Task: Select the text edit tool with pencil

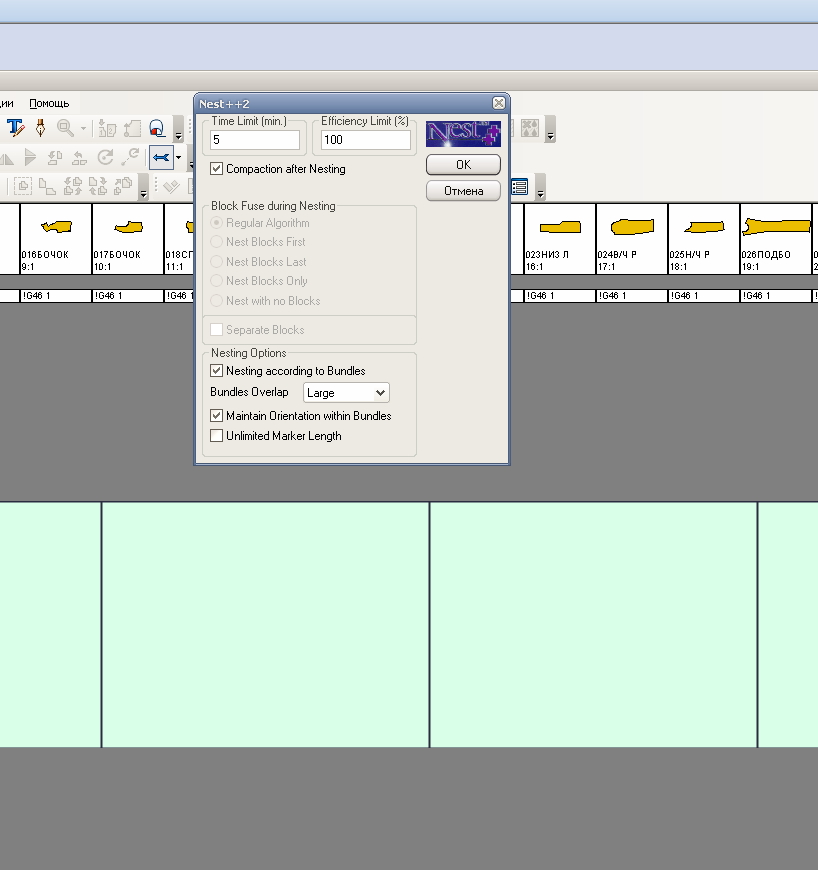Action: (x=16, y=128)
